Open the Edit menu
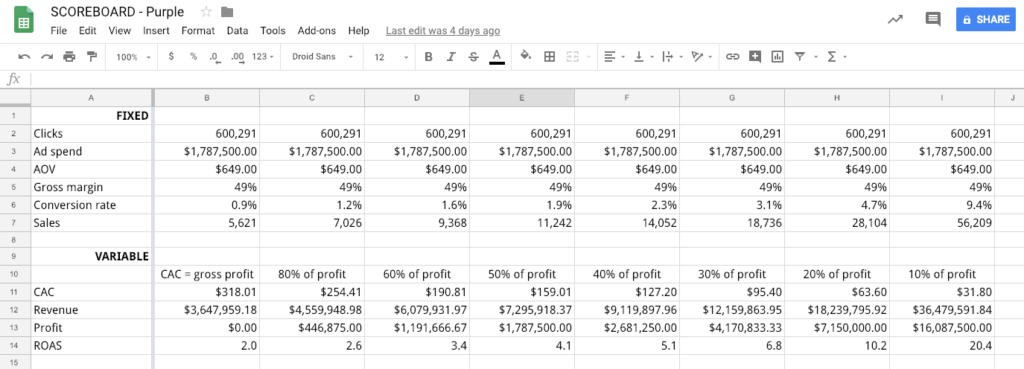 (x=88, y=31)
